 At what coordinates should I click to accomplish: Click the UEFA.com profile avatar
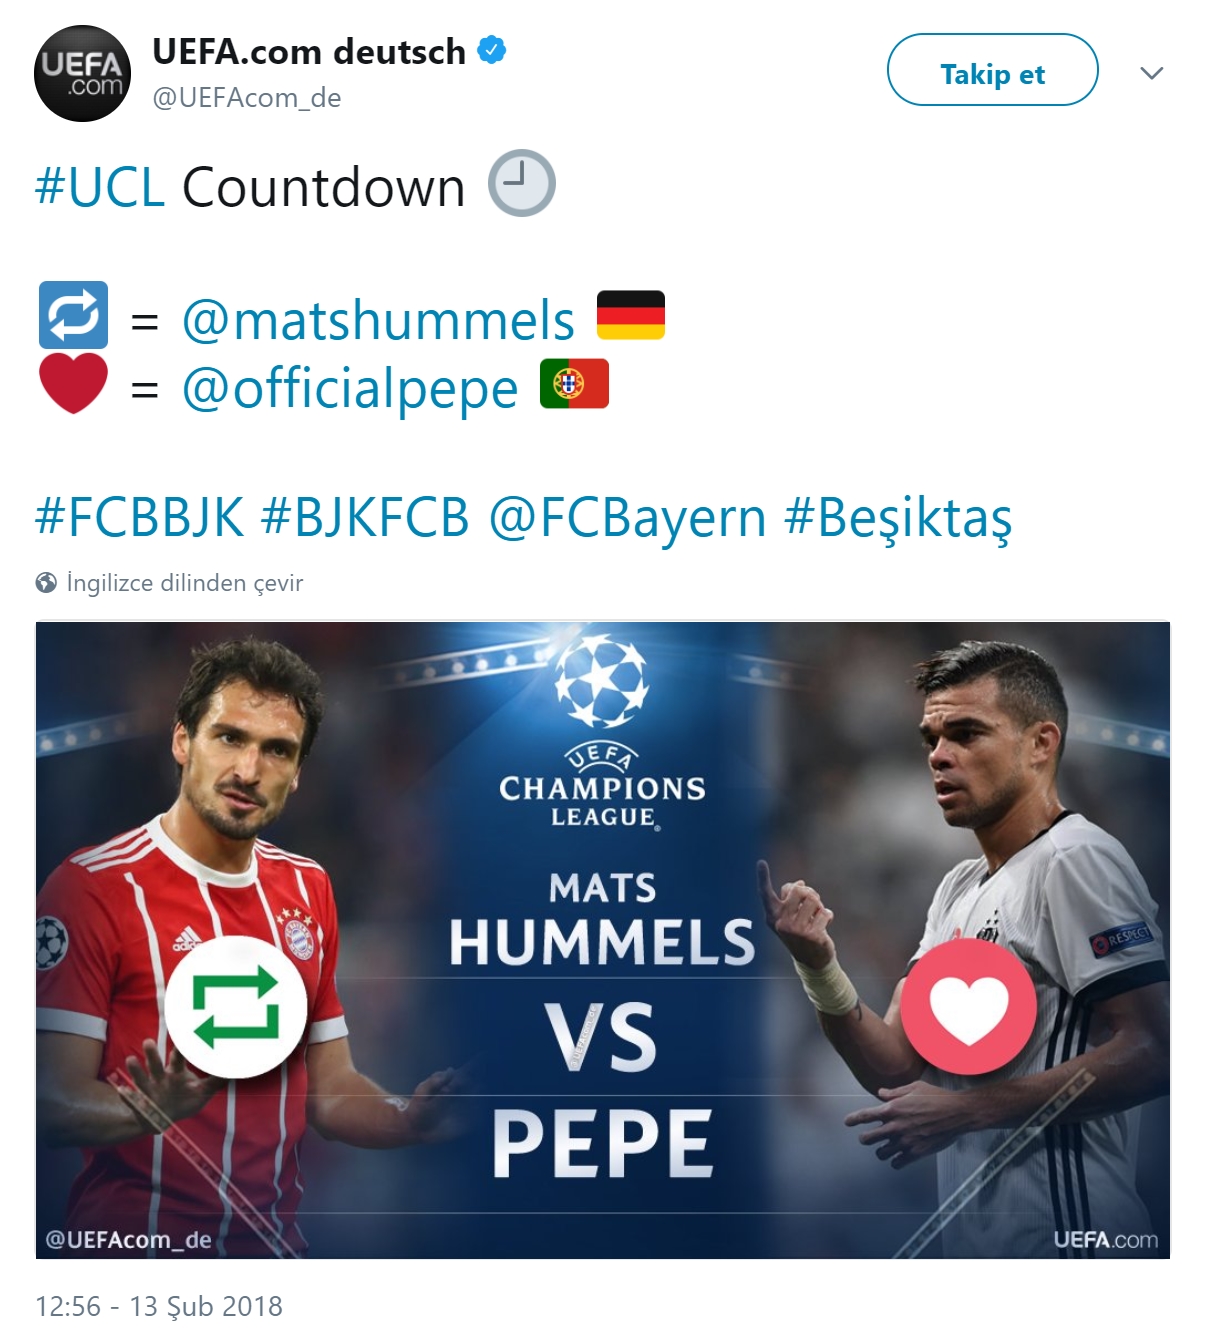[x=82, y=74]
